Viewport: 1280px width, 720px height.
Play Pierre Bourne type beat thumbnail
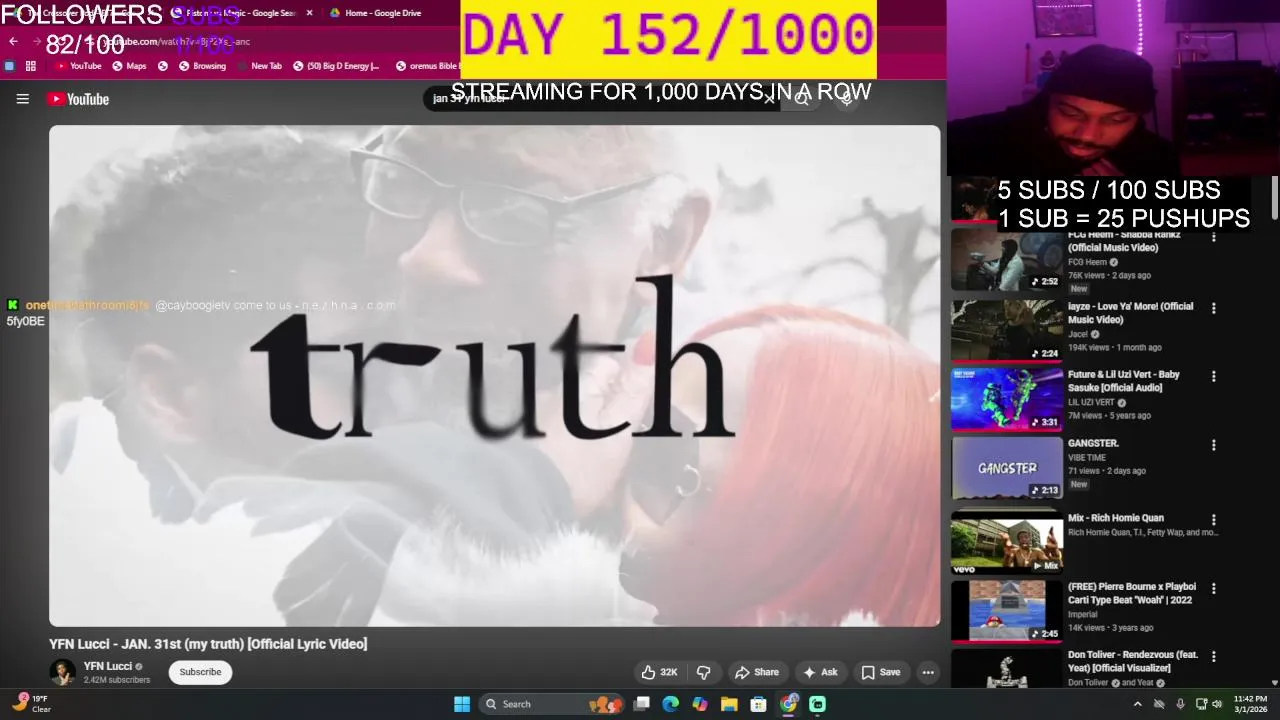(1007, 610)
